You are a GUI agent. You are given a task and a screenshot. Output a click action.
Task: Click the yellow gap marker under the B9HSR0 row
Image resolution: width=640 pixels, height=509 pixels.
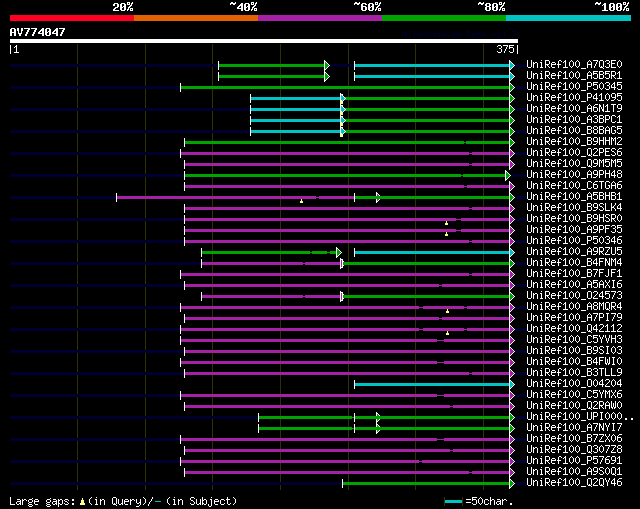click(446, 223)
